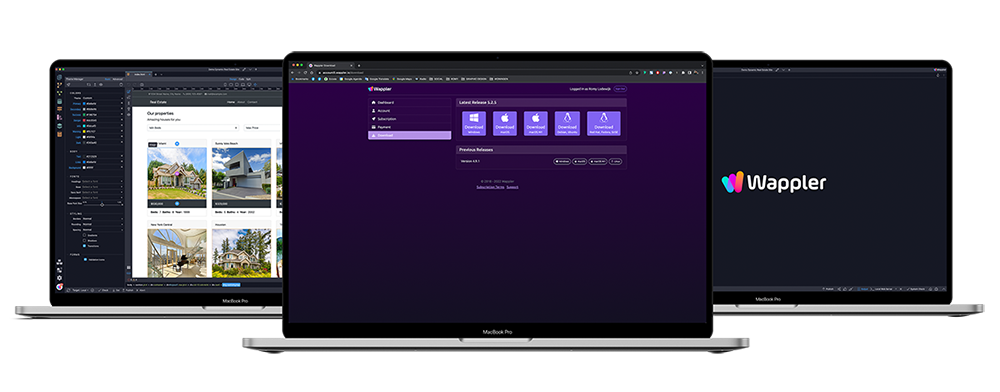Image resolution: width=1000 pixels, height=392 pixels.
Task: Open the Borders styling dropdown
Action: coord(103,219)
